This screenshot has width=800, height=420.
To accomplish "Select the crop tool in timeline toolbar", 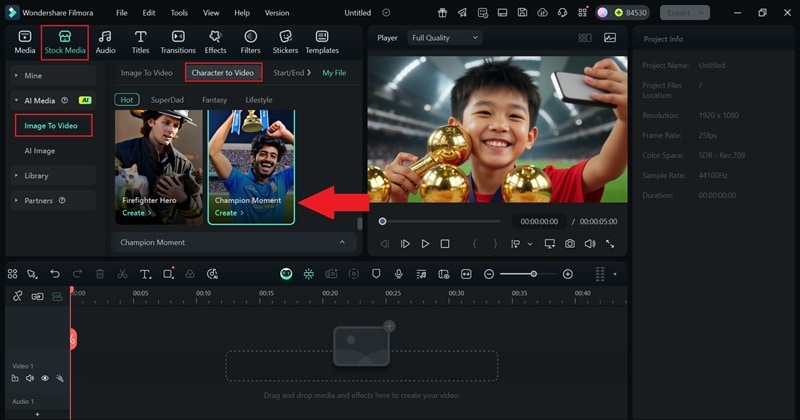I will click(x=168, y=274).
